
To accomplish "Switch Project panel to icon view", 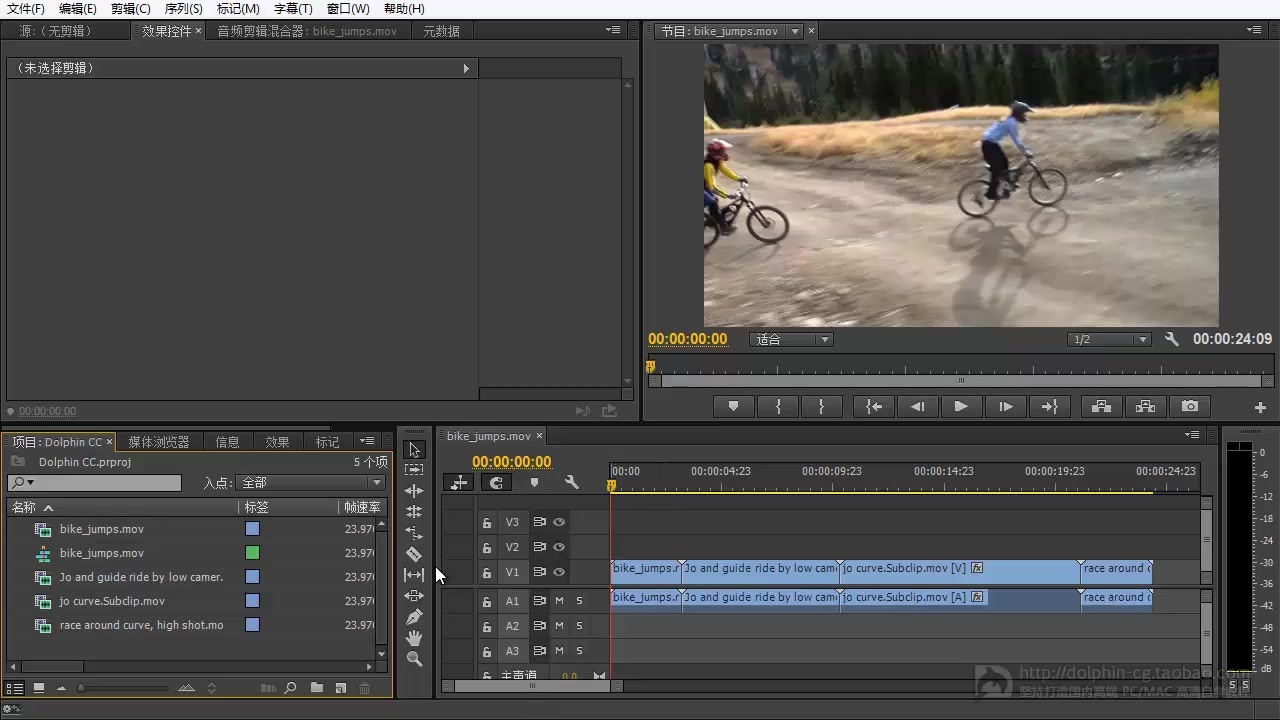I will coord(39,688).
